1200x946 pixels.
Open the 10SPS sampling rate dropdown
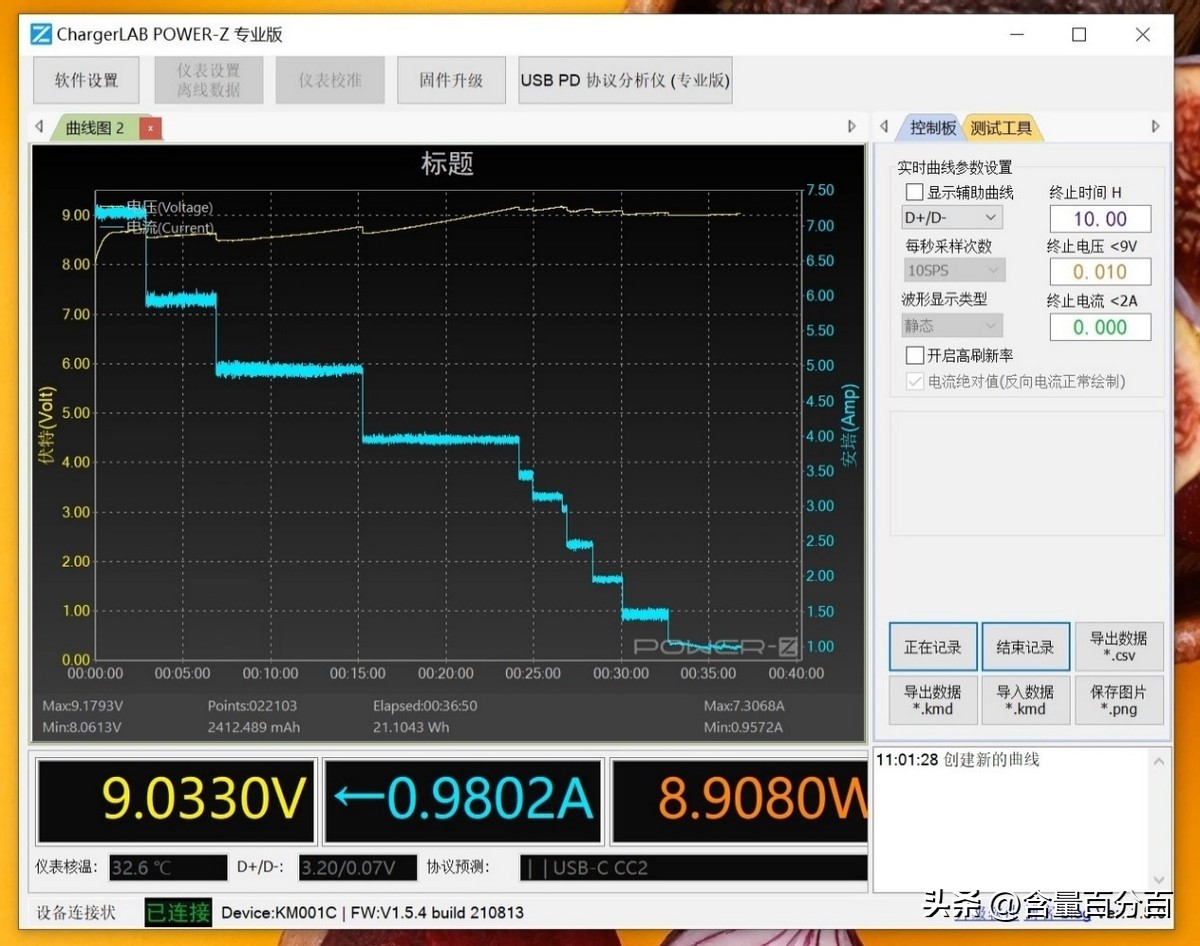pos(952,269)
